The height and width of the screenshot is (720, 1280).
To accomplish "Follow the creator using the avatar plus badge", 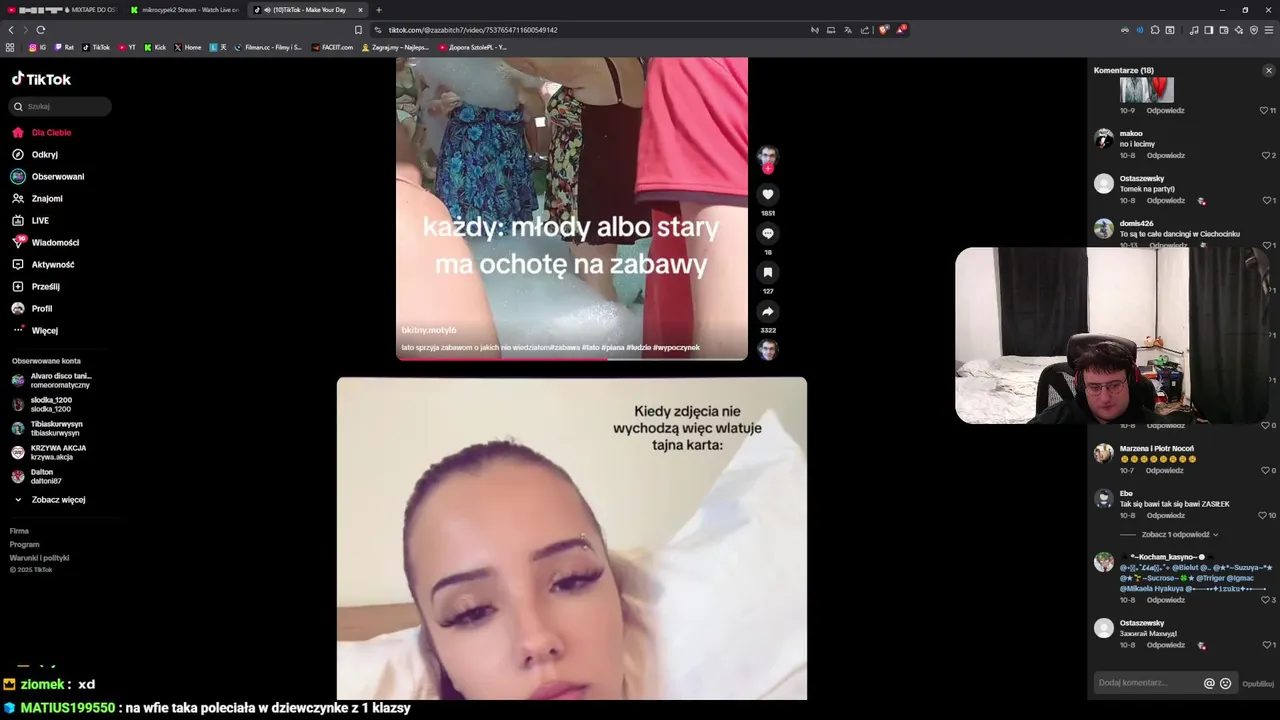I will (768, 168).
